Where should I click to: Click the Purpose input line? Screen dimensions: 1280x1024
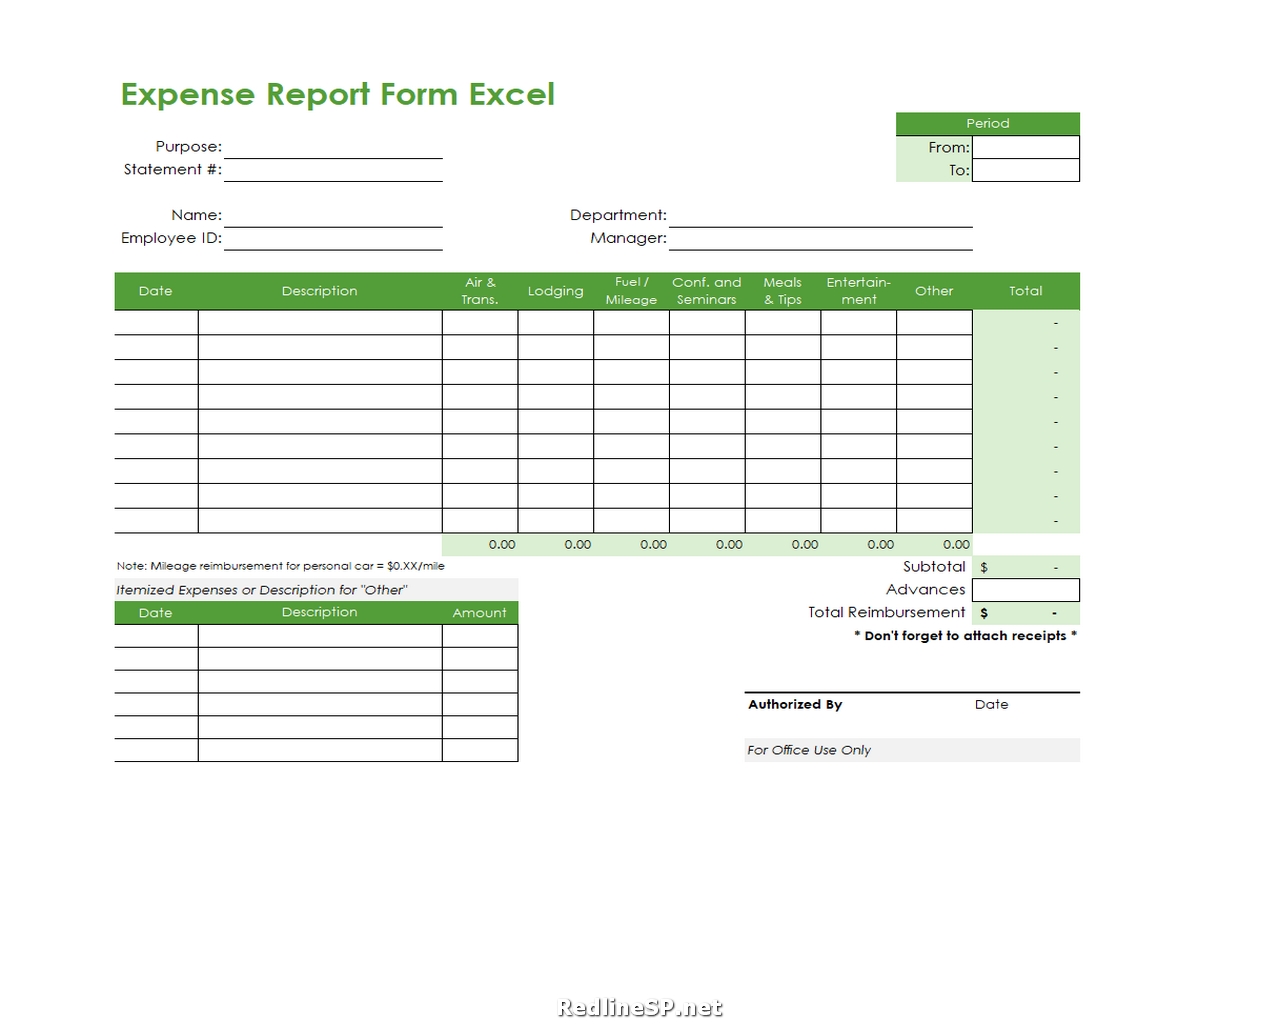pos(333,147)
